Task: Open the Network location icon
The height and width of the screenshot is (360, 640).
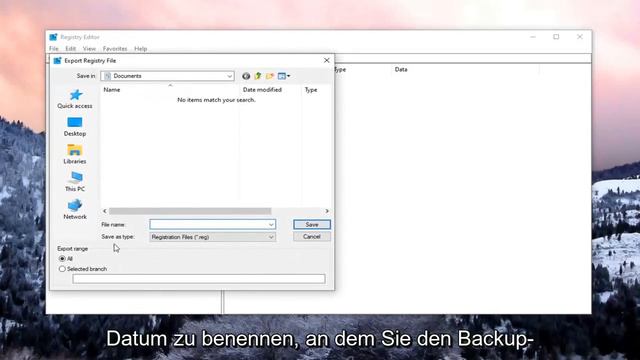Action: click(75, 205)
